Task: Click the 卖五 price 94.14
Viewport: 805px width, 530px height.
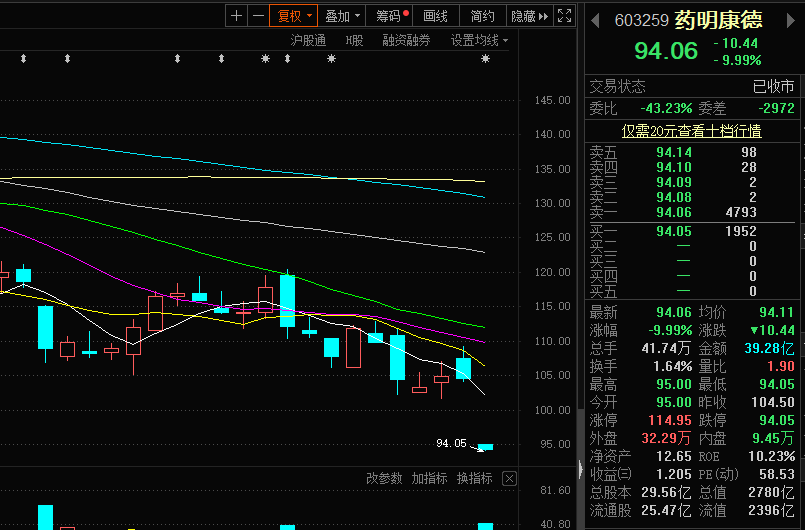Action: point(674,152)
